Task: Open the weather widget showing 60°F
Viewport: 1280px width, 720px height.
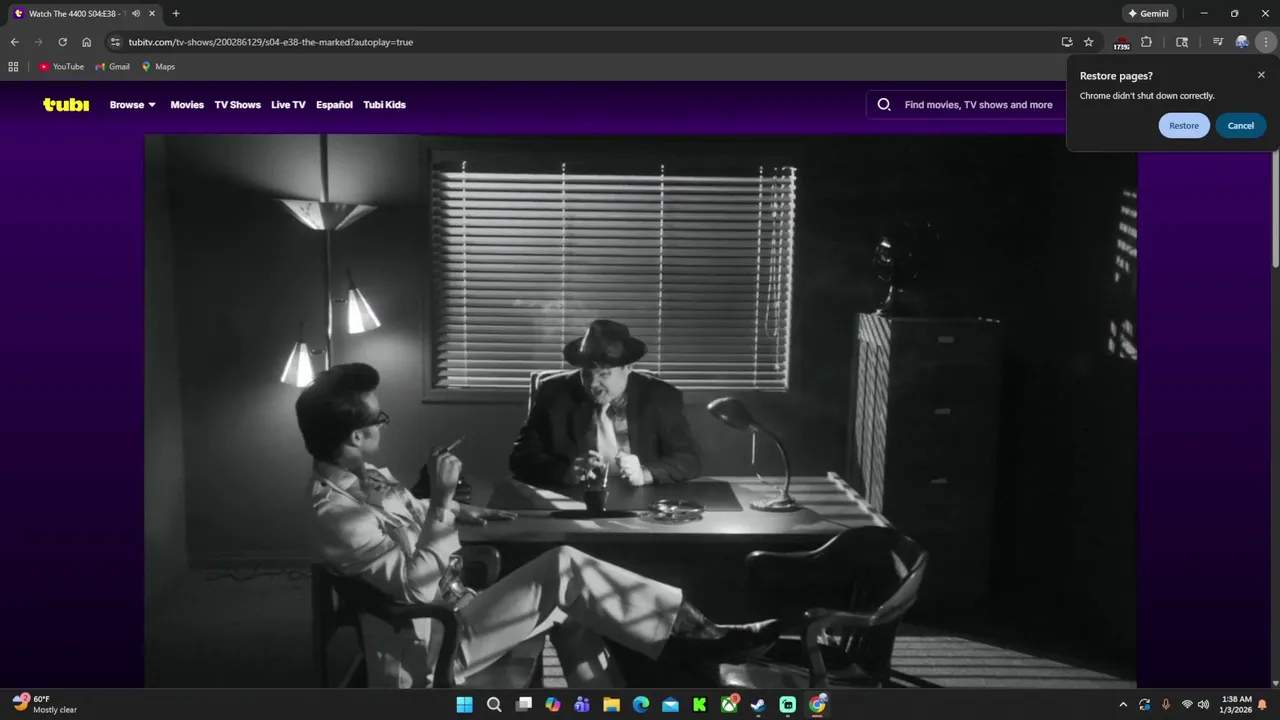Action: tap(45, 704)
